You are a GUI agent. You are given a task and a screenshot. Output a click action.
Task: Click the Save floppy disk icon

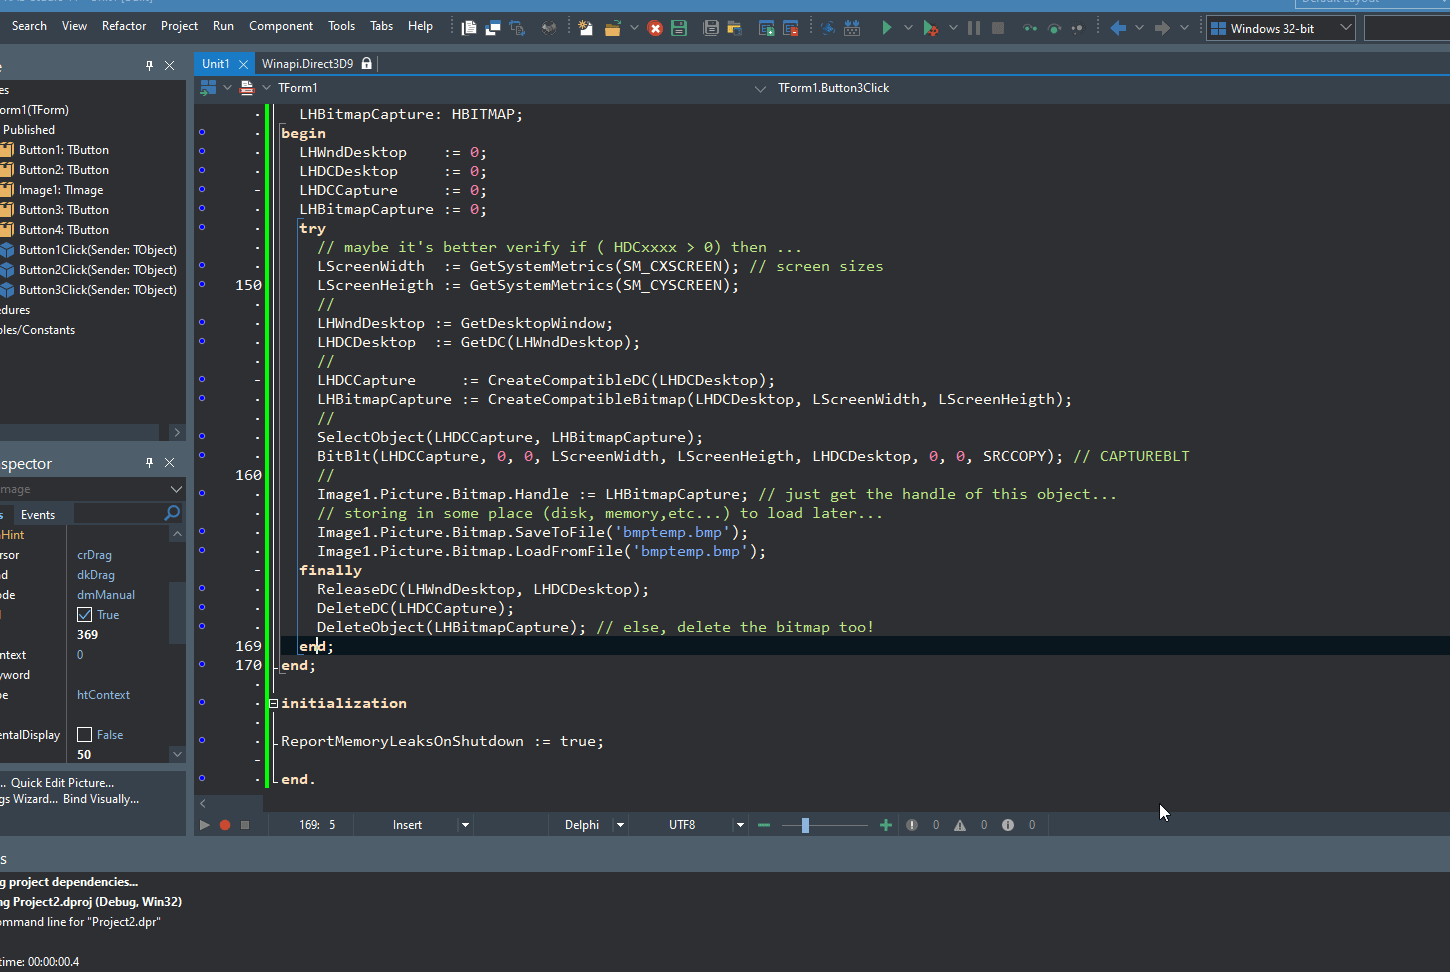[679, 28]
